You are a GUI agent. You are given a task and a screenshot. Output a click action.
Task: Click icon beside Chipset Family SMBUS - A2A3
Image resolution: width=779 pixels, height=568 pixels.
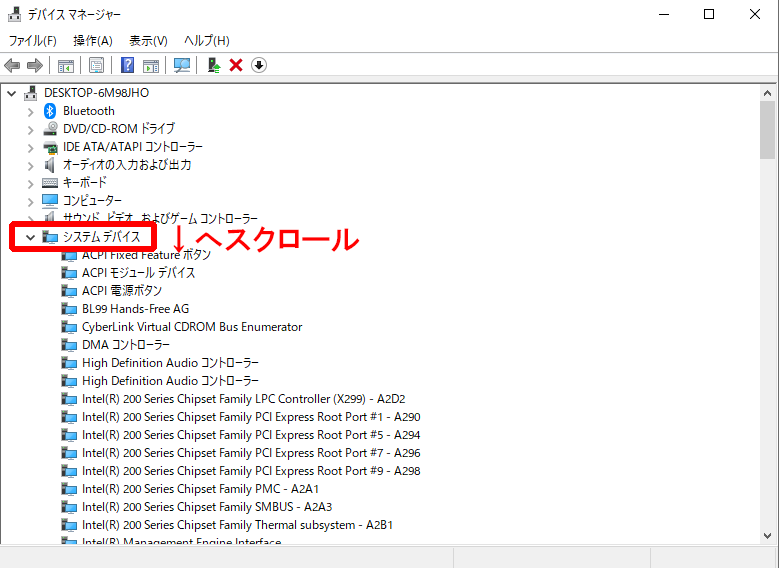69,507
